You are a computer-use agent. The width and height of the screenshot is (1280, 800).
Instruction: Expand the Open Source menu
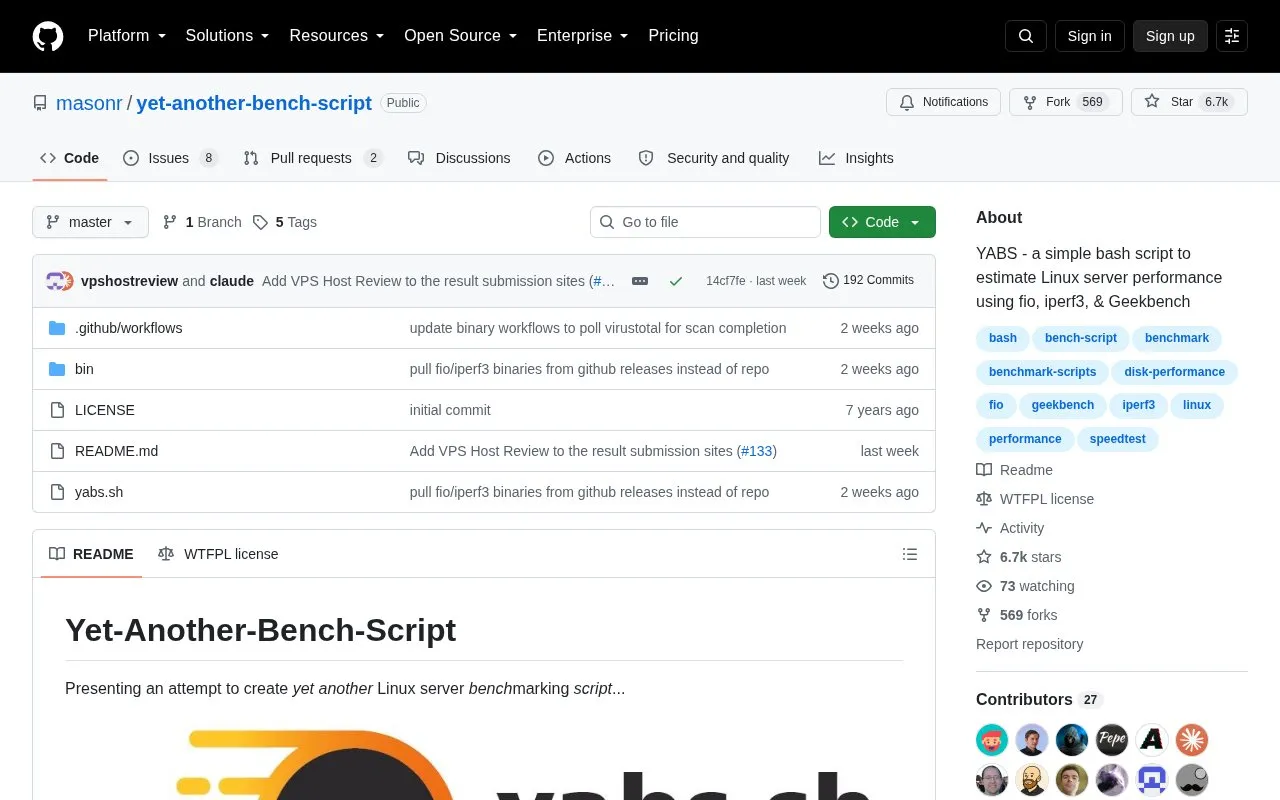[461, 36]
